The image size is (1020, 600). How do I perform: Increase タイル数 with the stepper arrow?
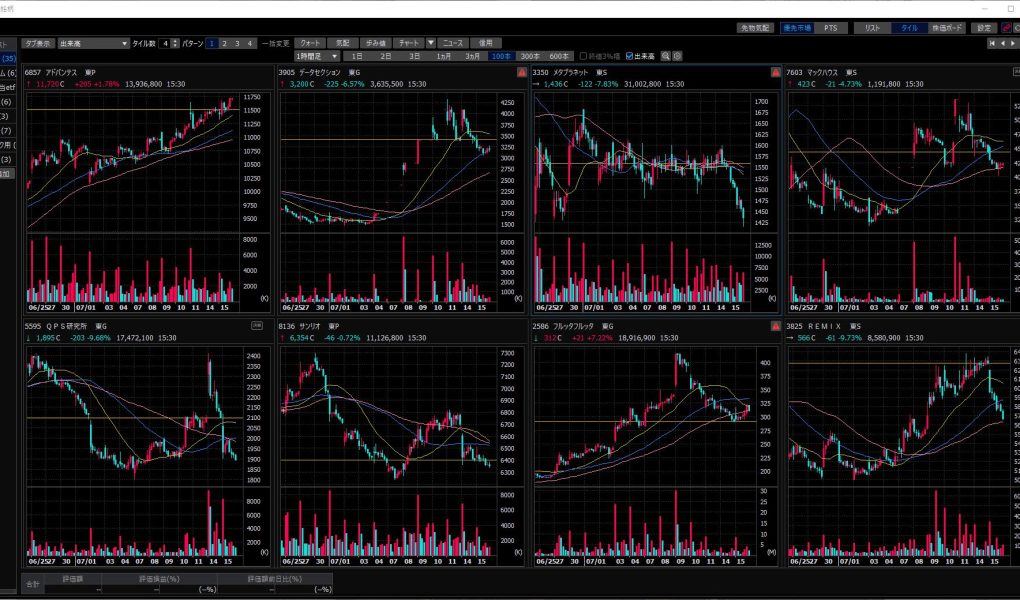(176, 41)
